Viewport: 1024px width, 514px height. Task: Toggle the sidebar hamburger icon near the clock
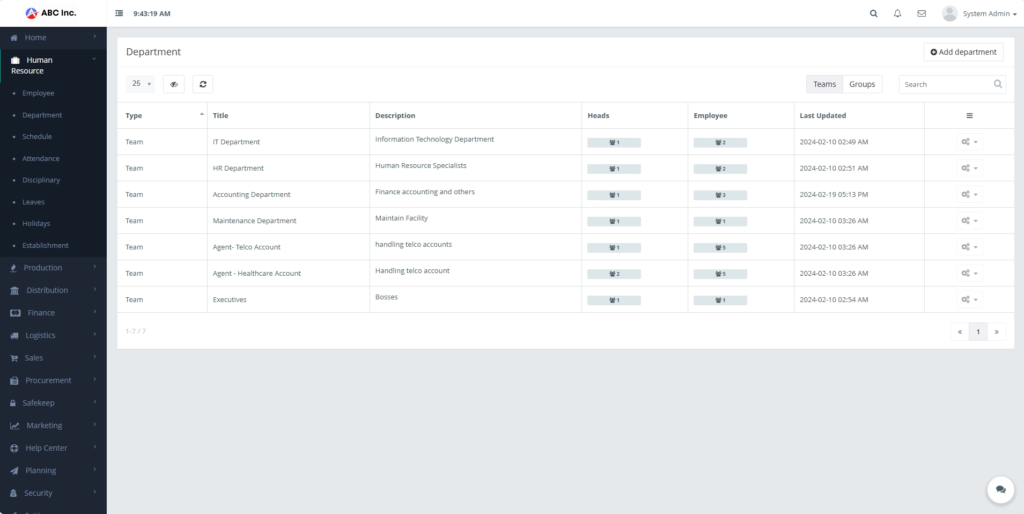[119, 13]
